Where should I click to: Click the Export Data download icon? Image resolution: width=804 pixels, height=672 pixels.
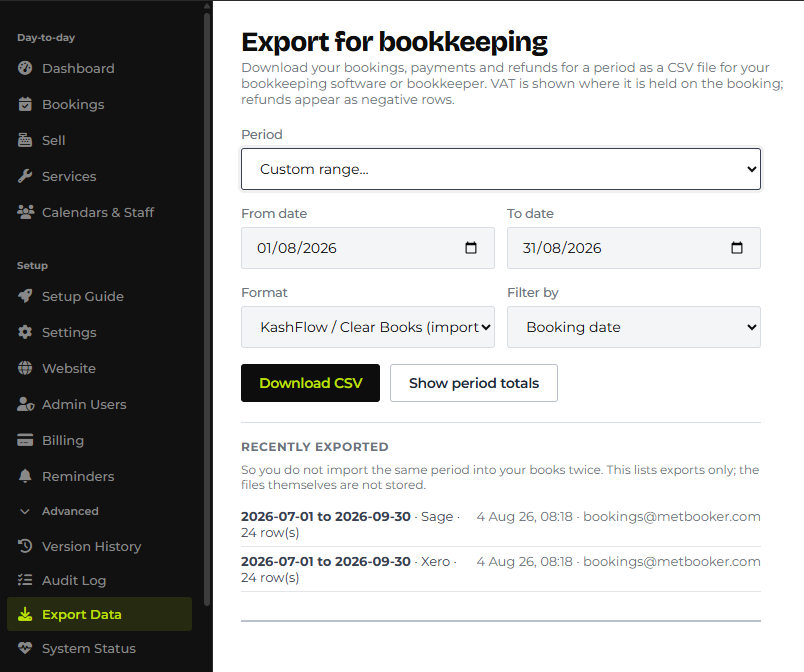click(x=25, y=614)
